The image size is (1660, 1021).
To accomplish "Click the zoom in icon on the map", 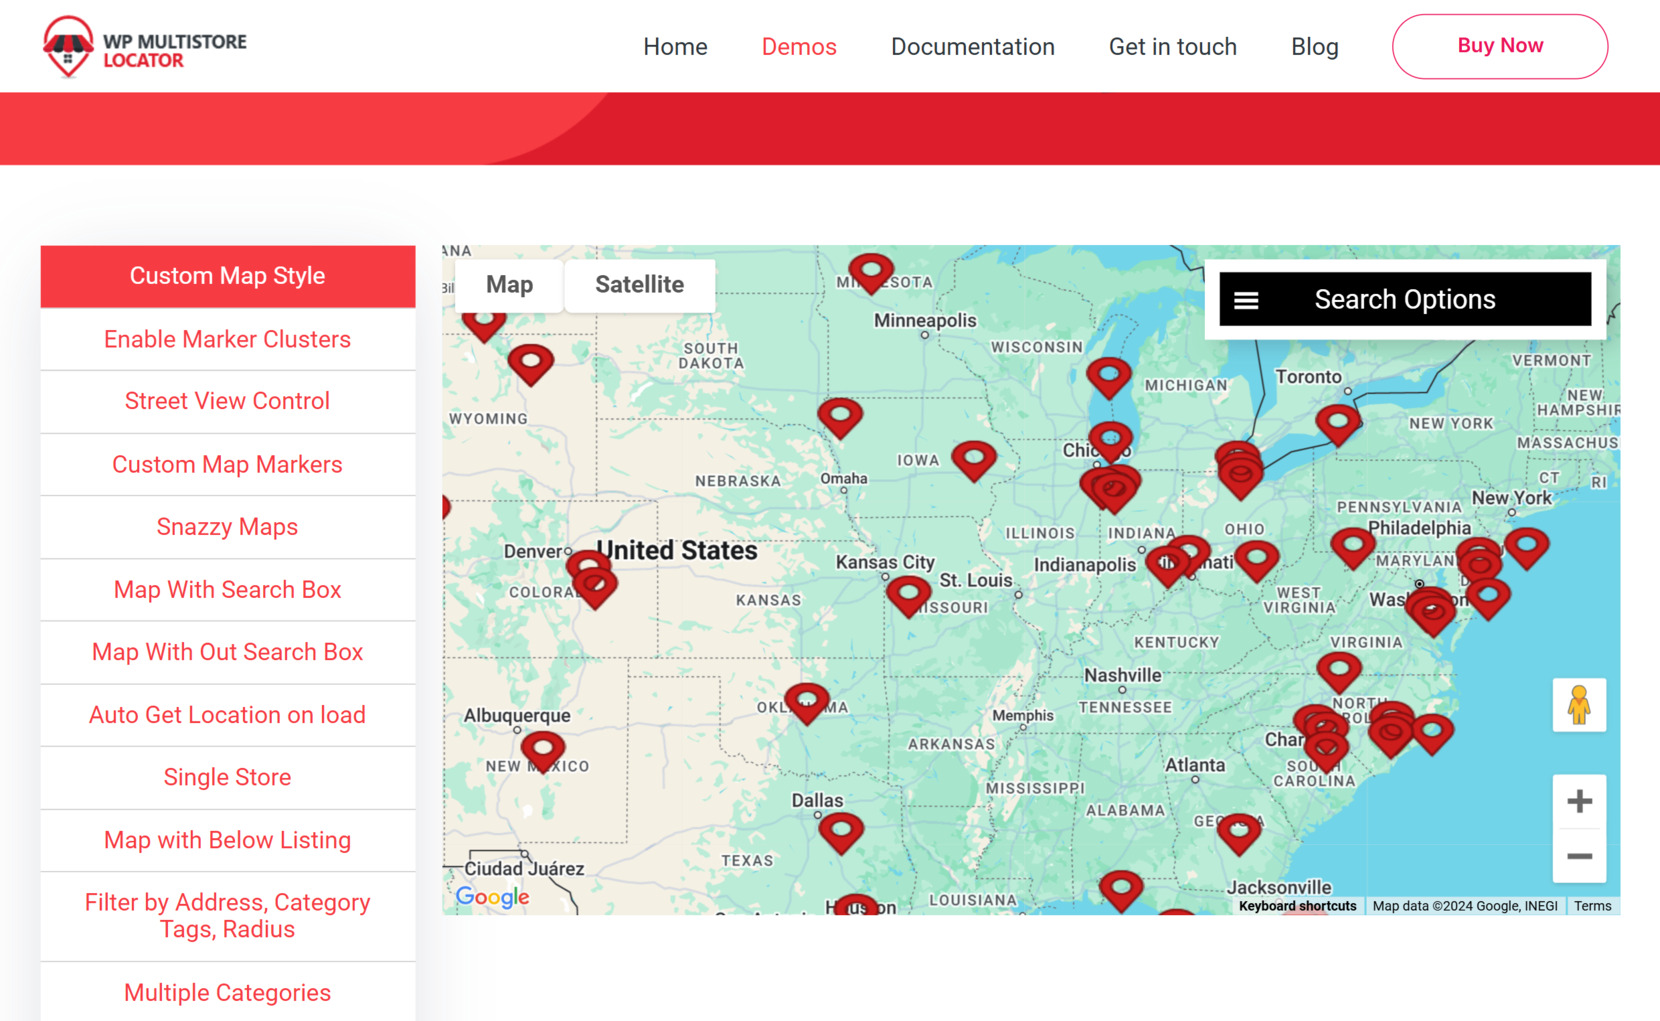I will point(1579,800).
